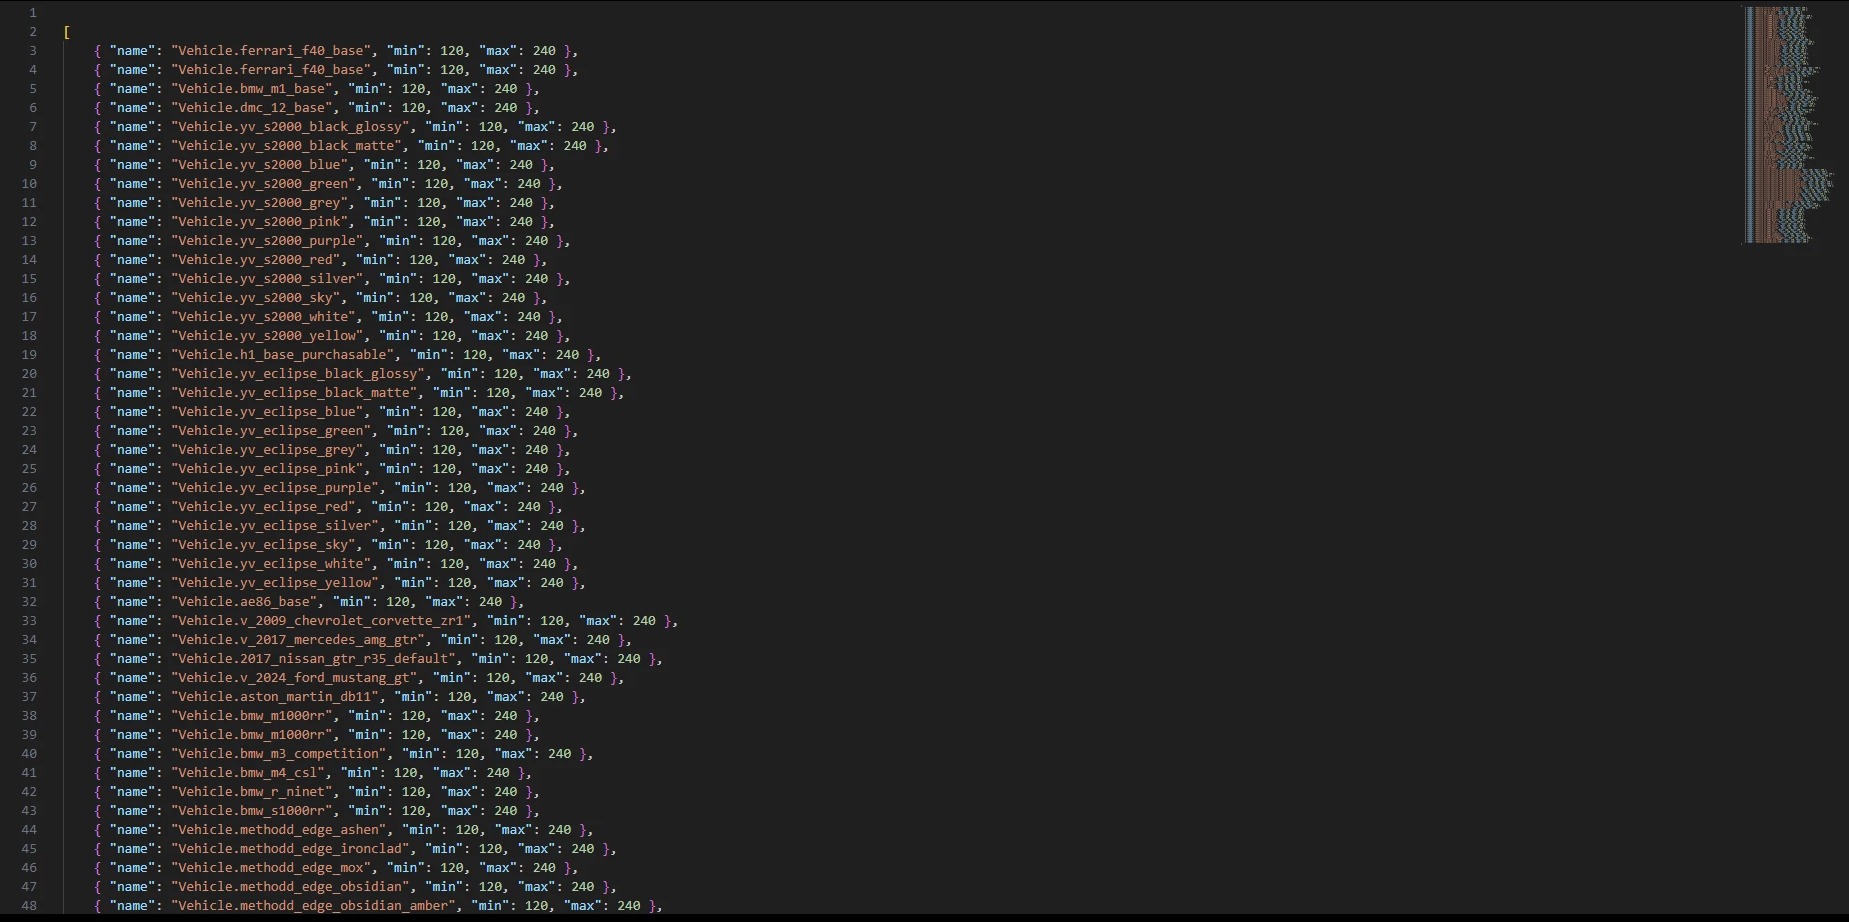
Task: Click "Vehicle.yv_s2000_yellow" string
Action: [x=268, y=336]
